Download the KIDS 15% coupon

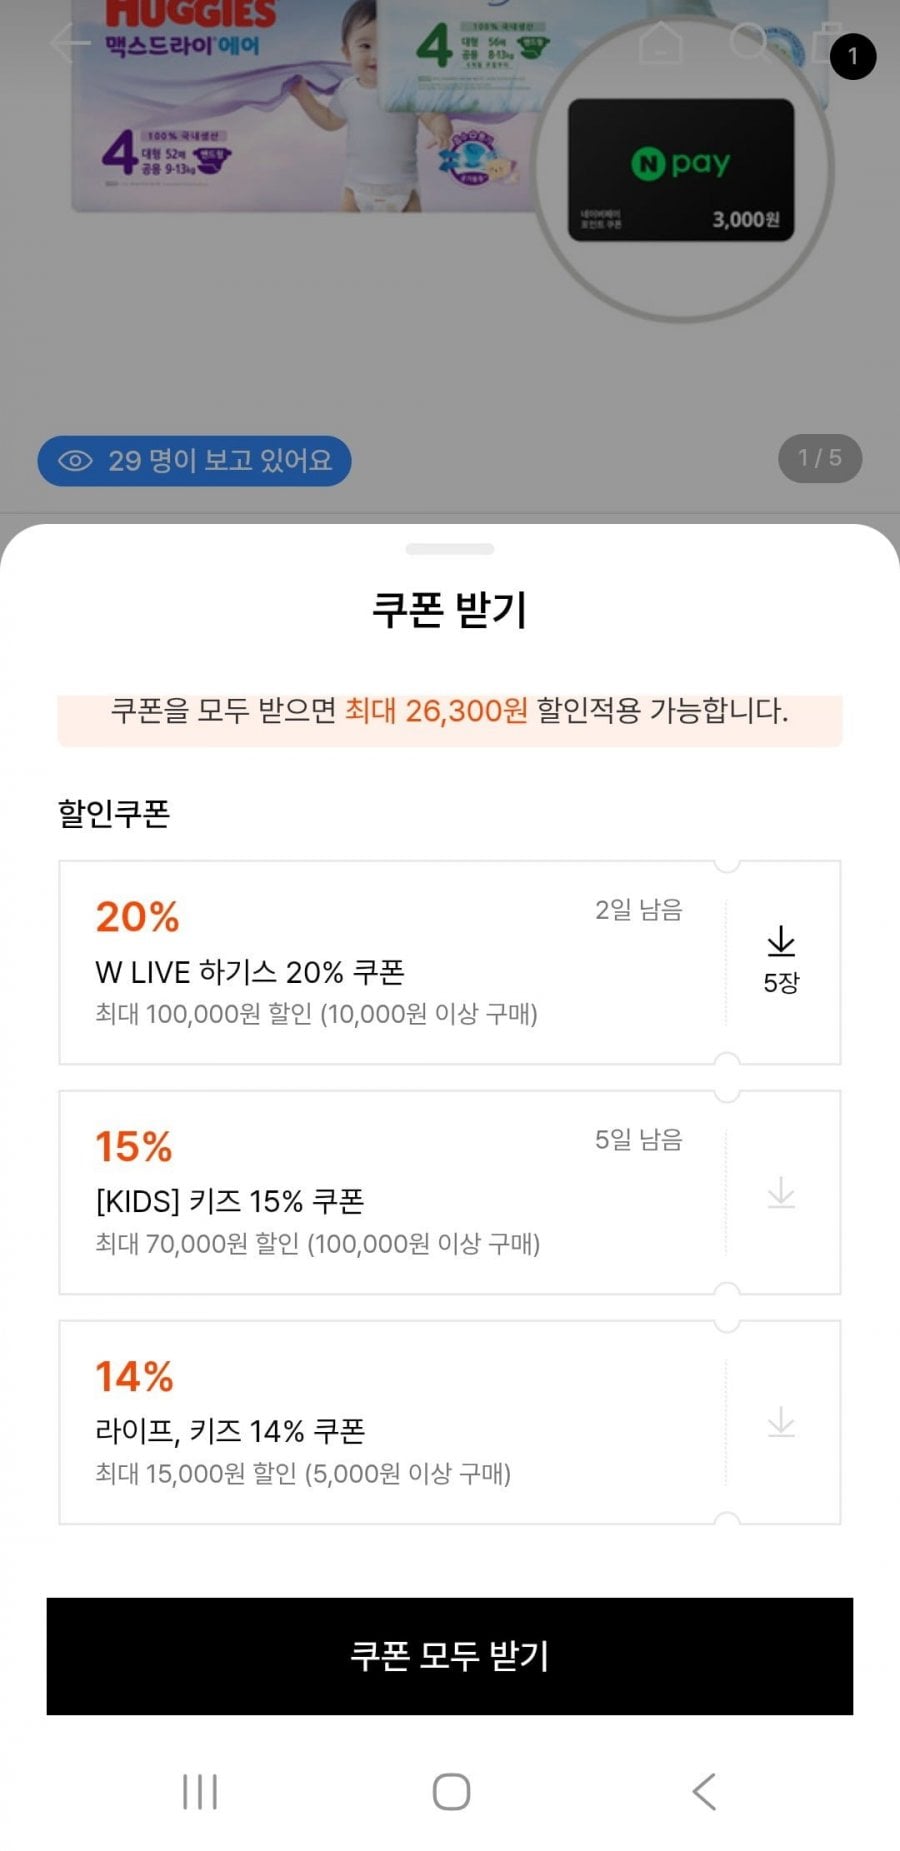pyautogui.click(x=781, y=1192)
